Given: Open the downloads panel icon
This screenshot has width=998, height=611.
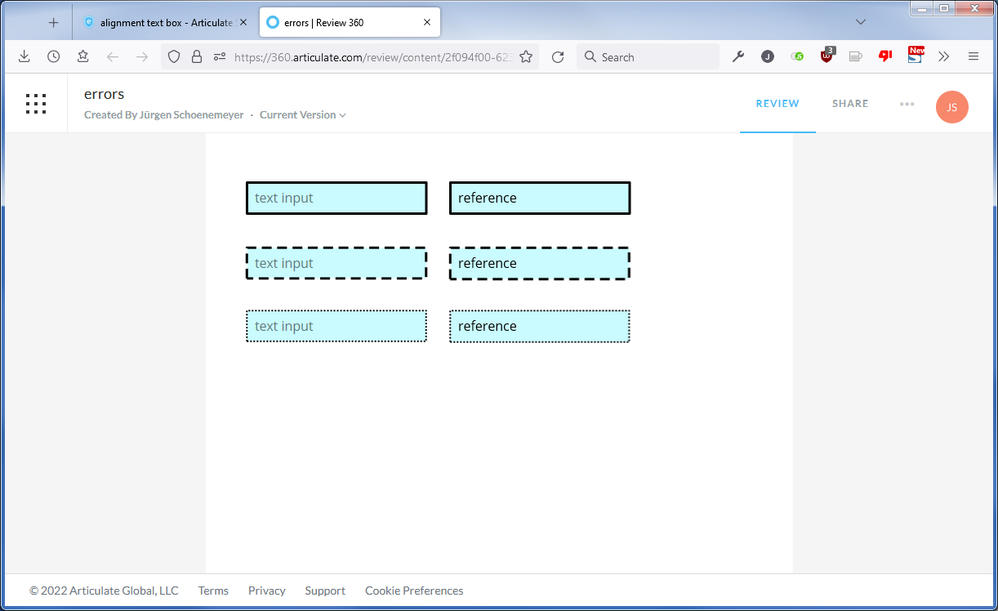Looking at the screenshot, I should point(24,57).
